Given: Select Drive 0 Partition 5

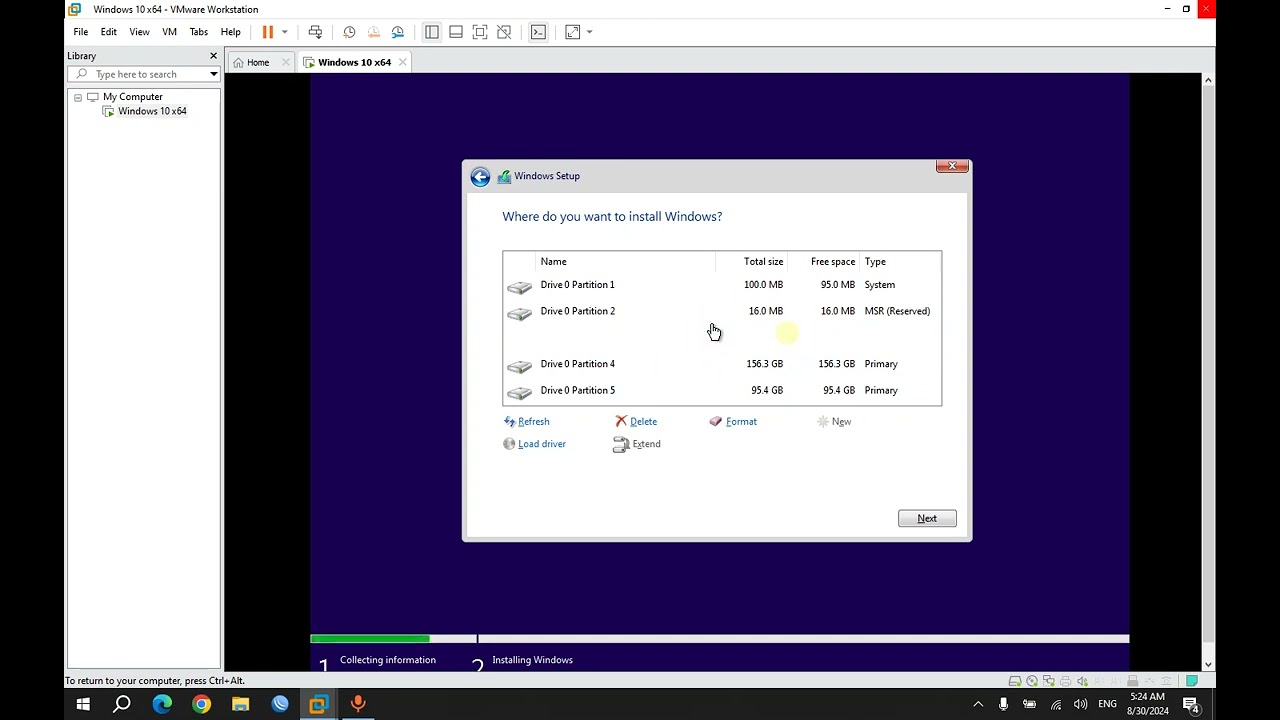Looking at the screenshot, I should 722,390.
